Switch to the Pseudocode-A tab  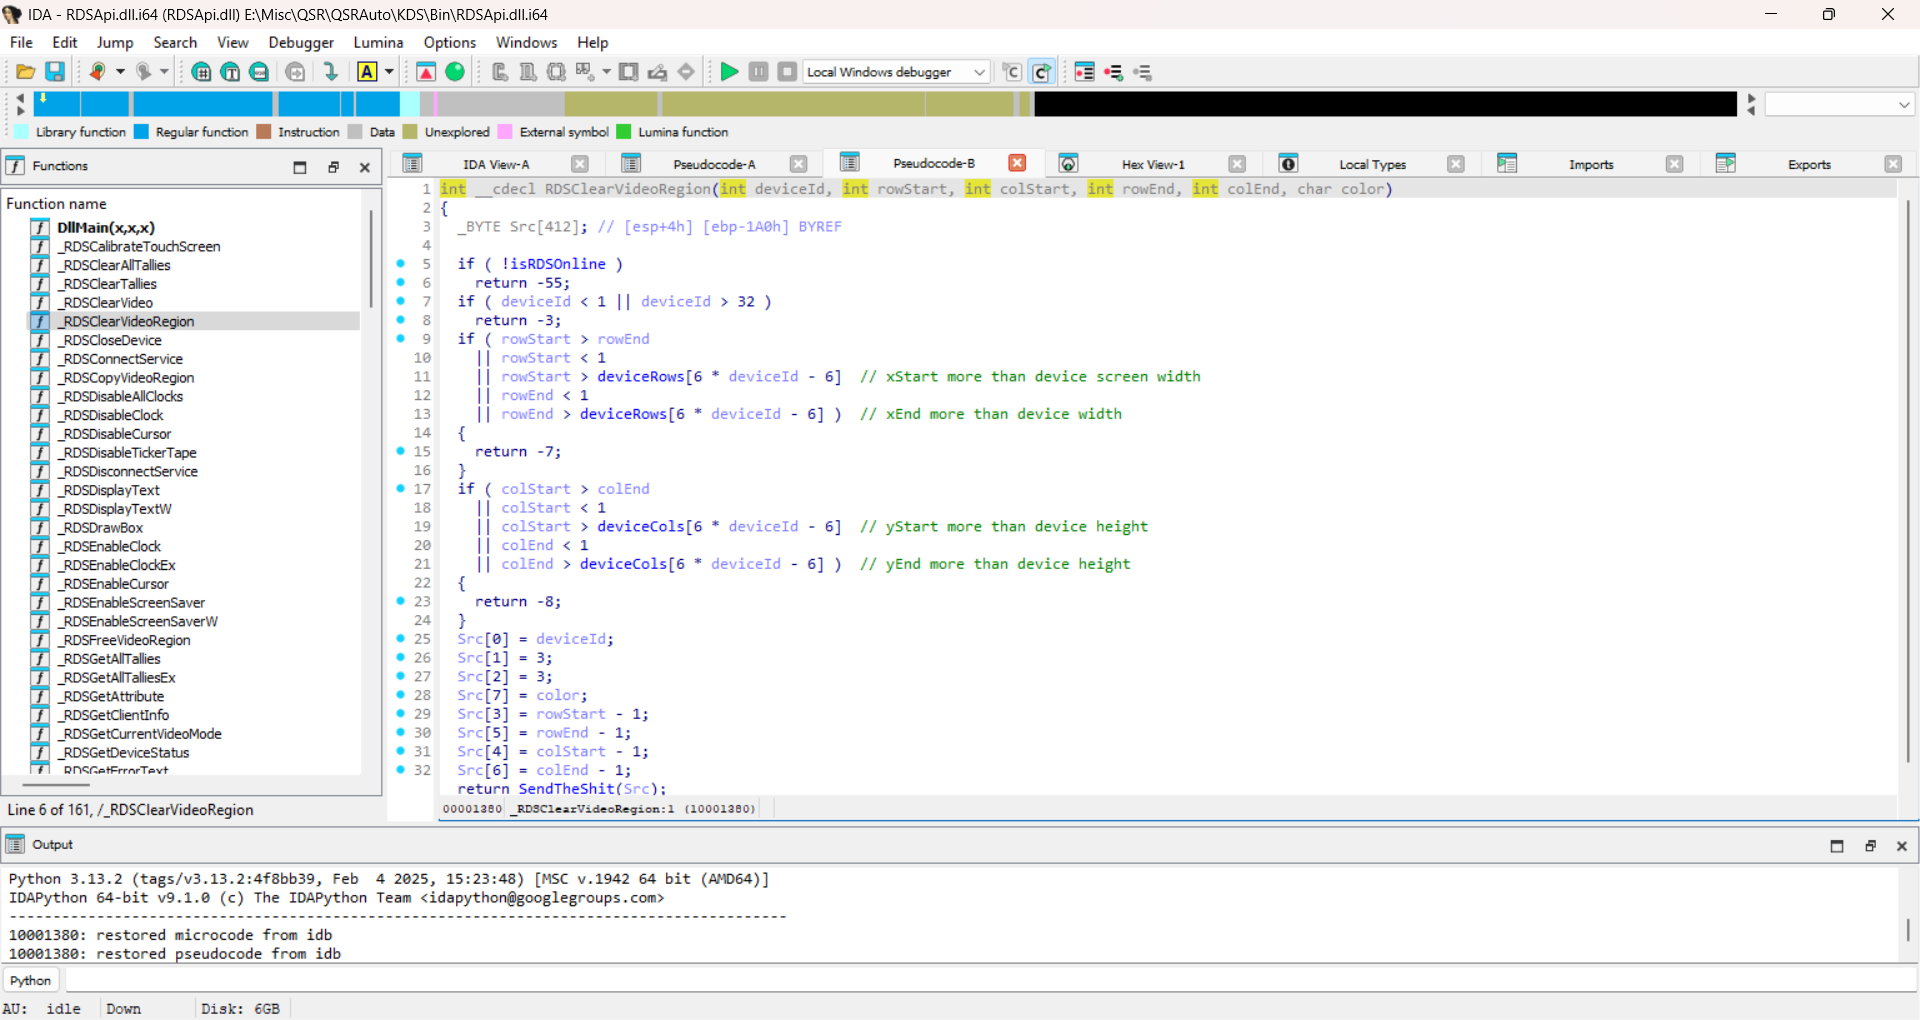click(x=714, y=164)
